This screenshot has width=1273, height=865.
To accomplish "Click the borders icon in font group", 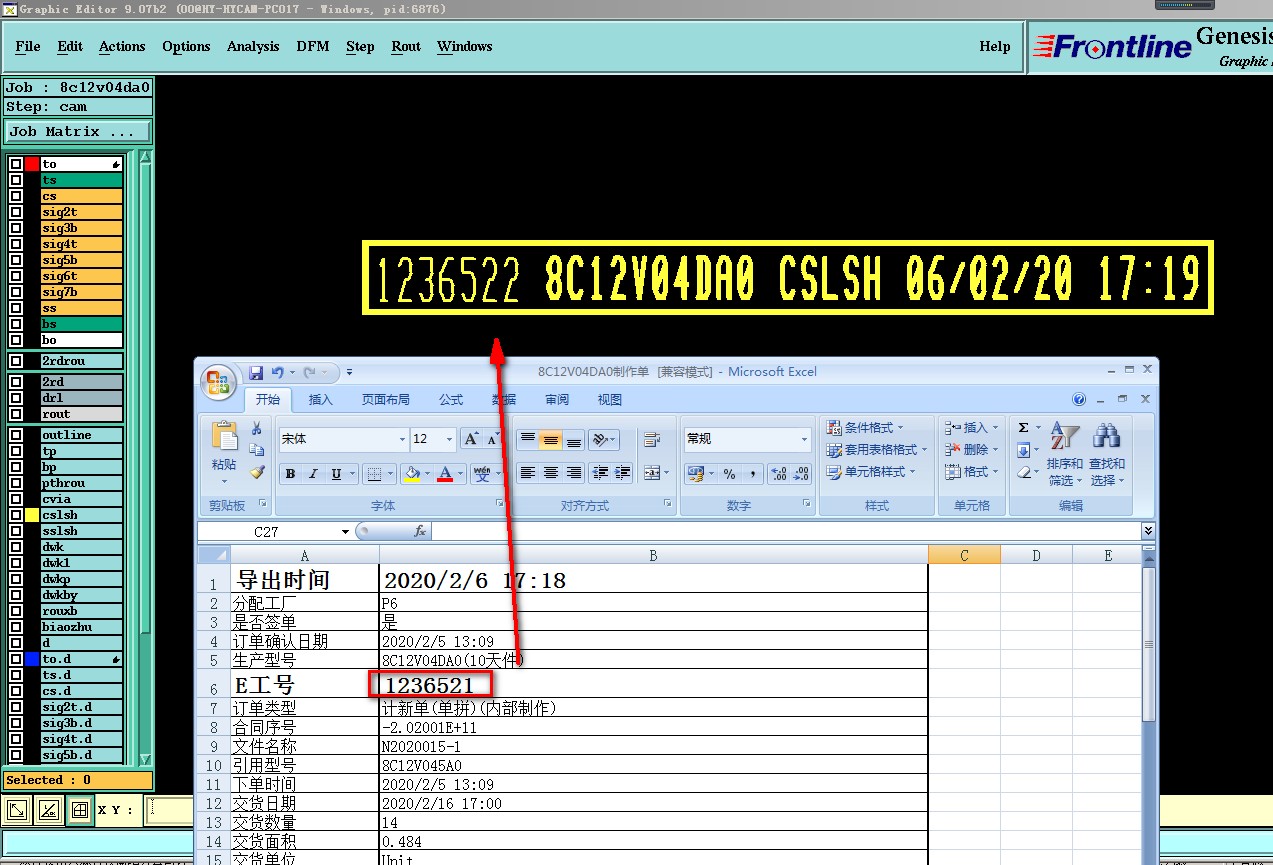I will point(373,474).
